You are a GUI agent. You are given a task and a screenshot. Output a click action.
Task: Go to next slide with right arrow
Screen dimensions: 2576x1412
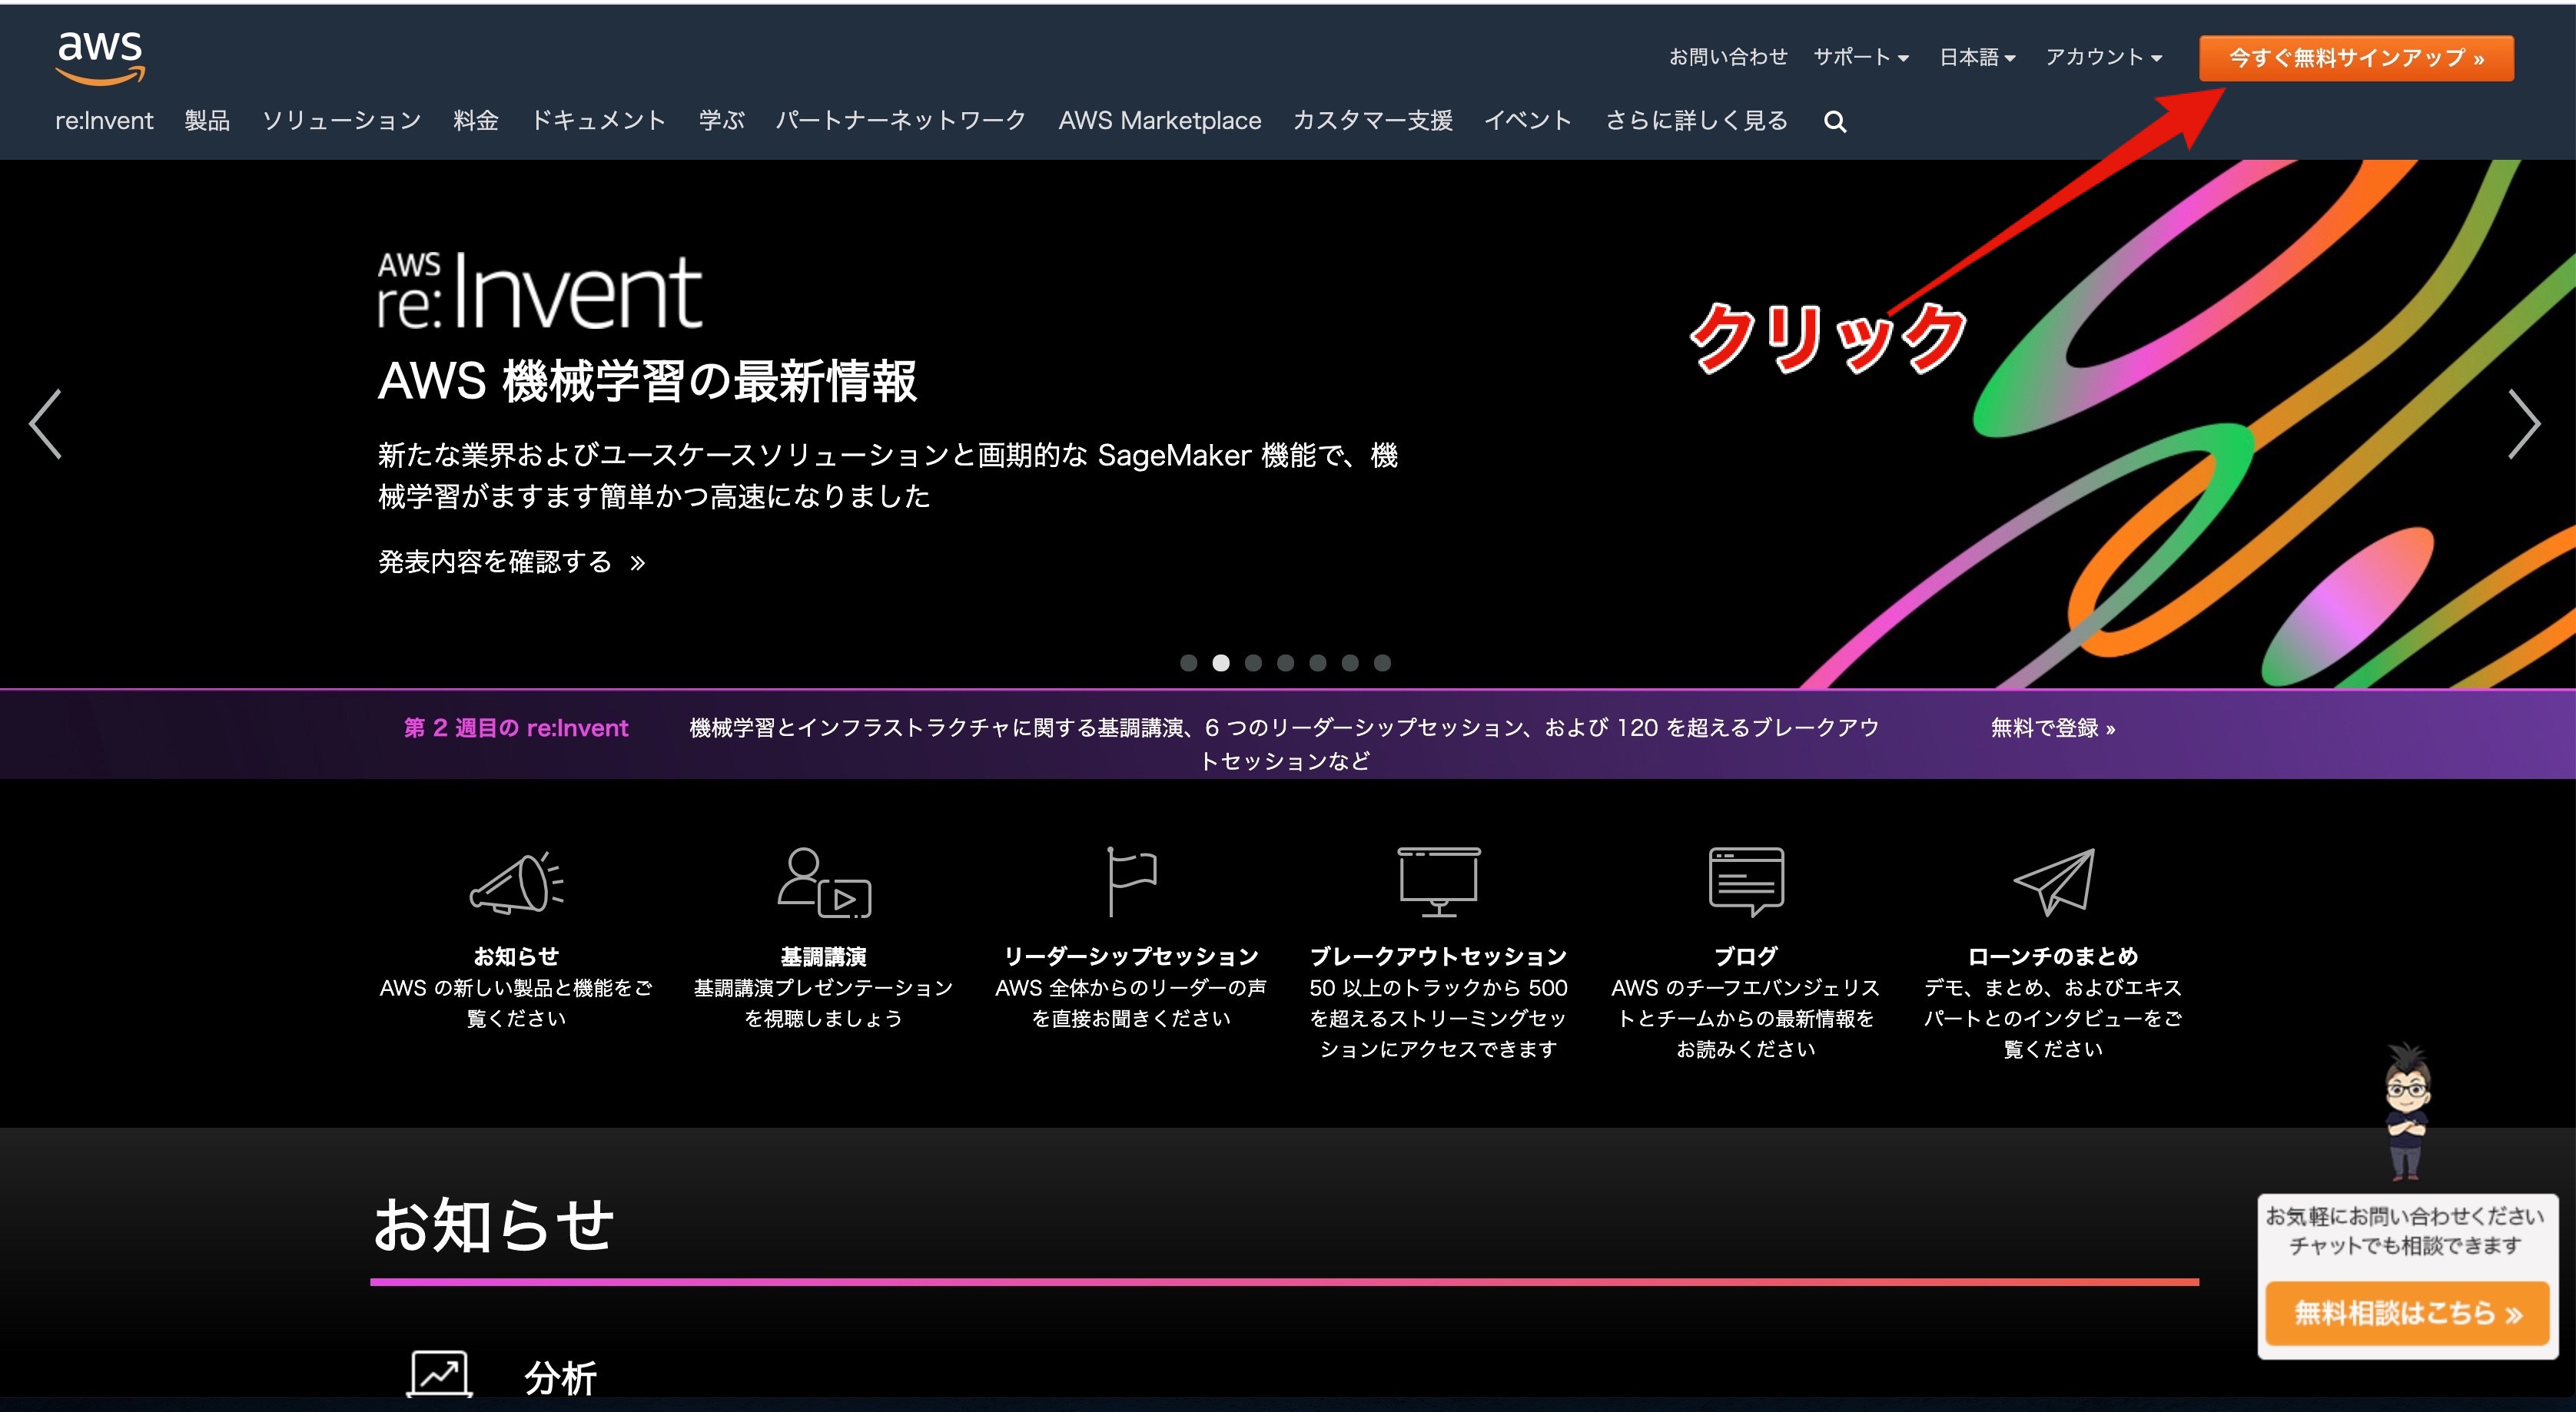point(2524,424)
